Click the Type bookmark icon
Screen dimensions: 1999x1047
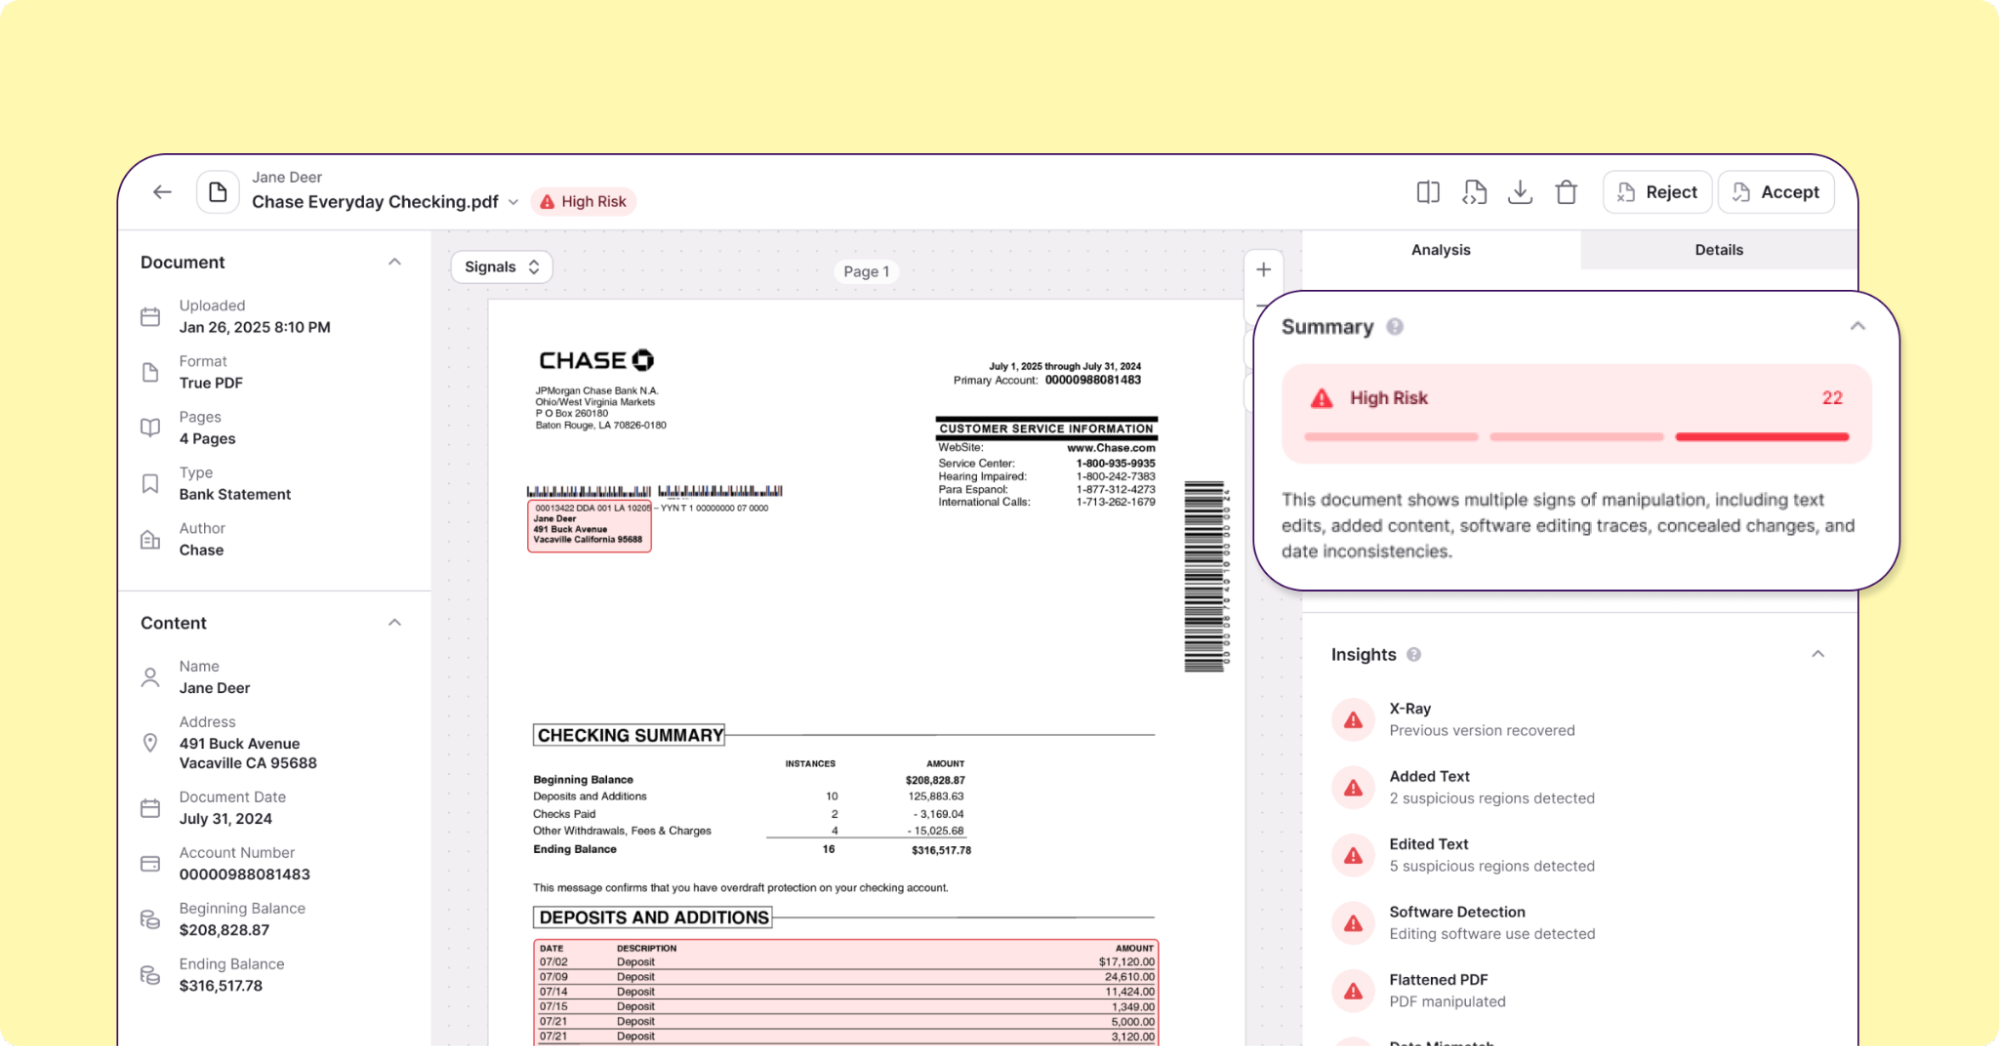pyautogui.click(x=150, y=484)
